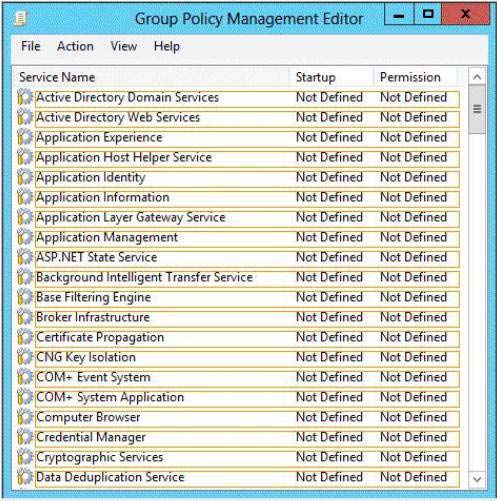Open the Help menu
This screenshot has width=497, height=501.
[167, 46]
